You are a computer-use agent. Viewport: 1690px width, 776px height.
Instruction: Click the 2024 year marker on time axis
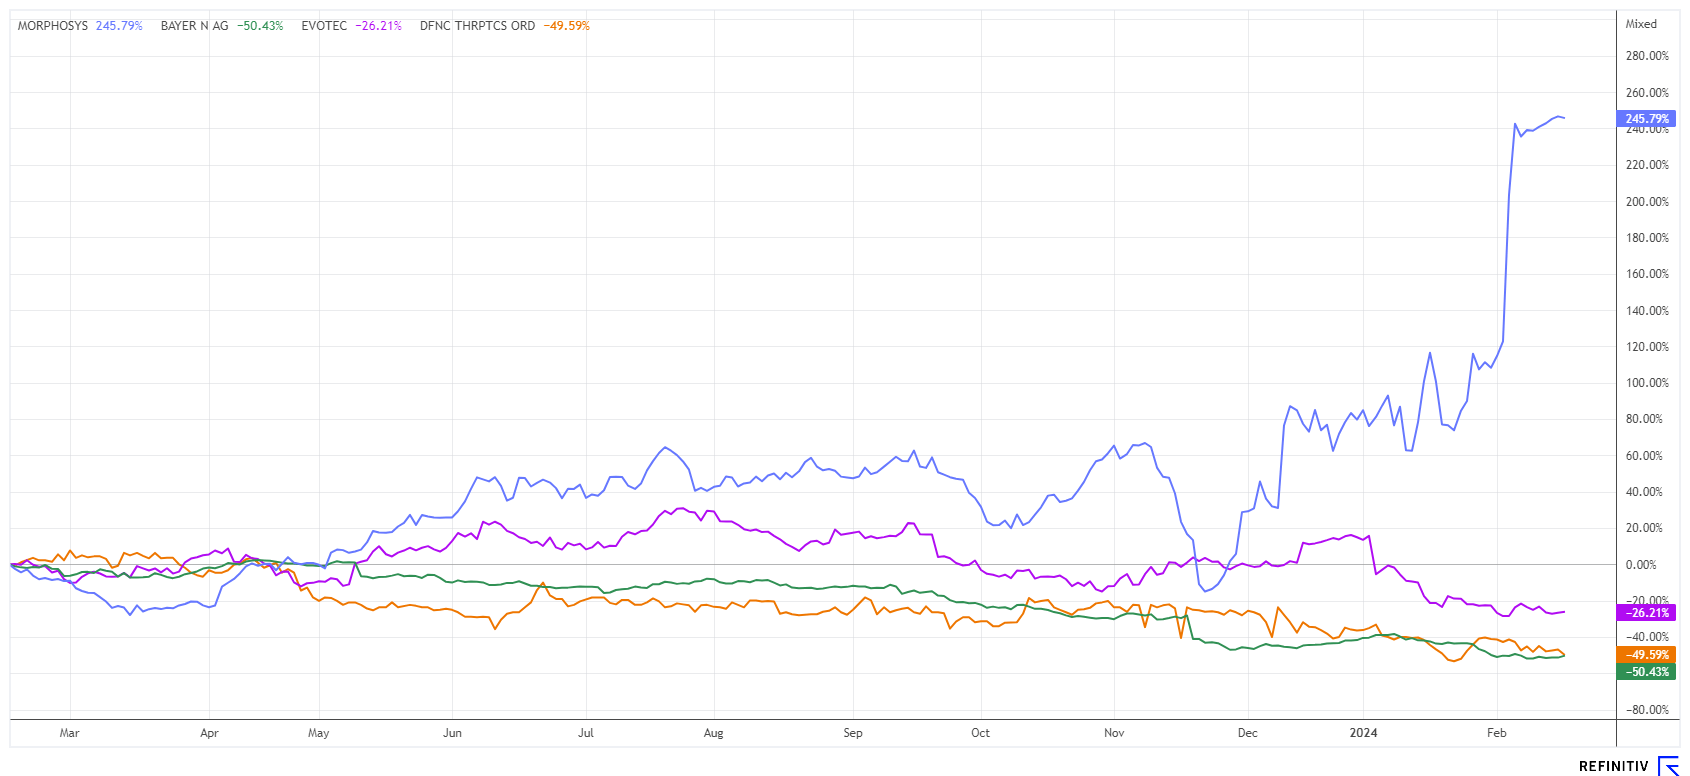1363,733
